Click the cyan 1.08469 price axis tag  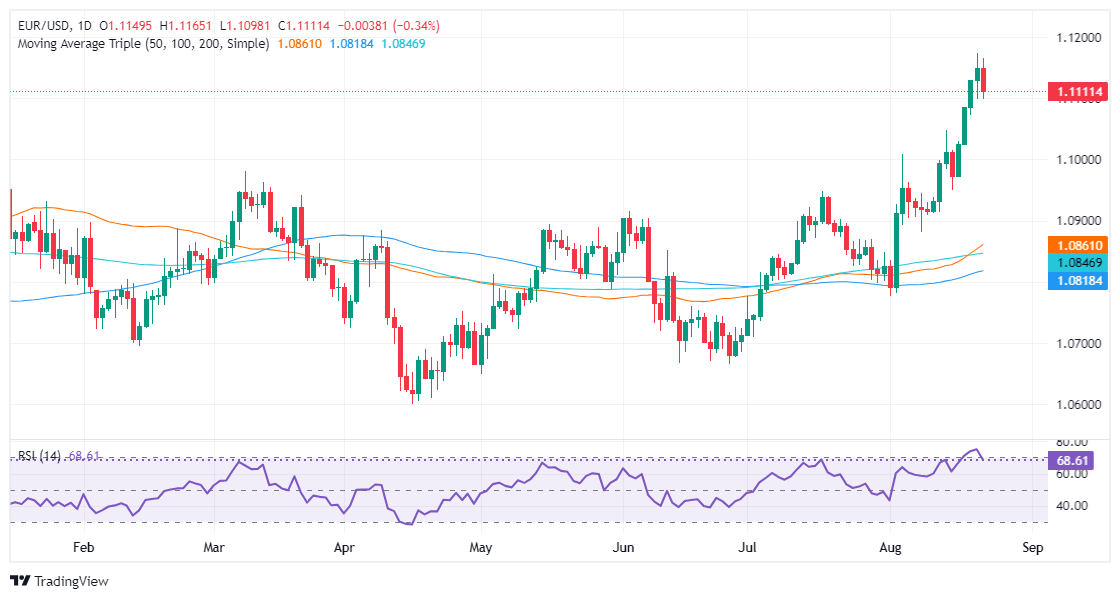coord(1079,263)
